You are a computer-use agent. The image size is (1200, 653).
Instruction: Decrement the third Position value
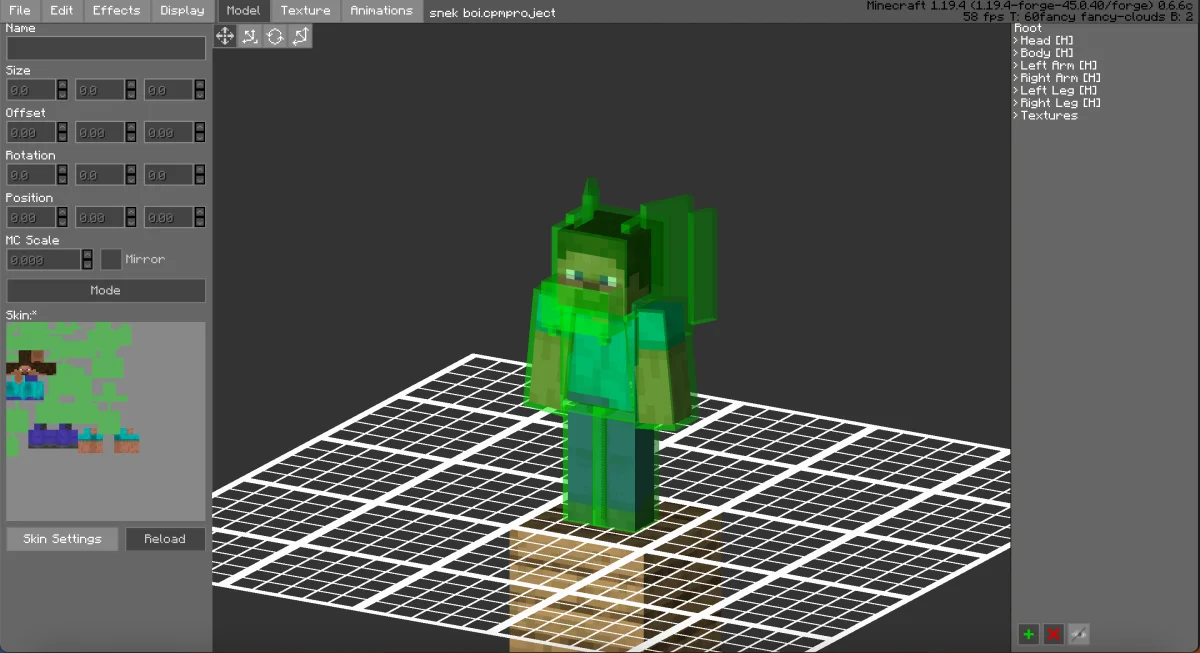click(x=200, y=222)
